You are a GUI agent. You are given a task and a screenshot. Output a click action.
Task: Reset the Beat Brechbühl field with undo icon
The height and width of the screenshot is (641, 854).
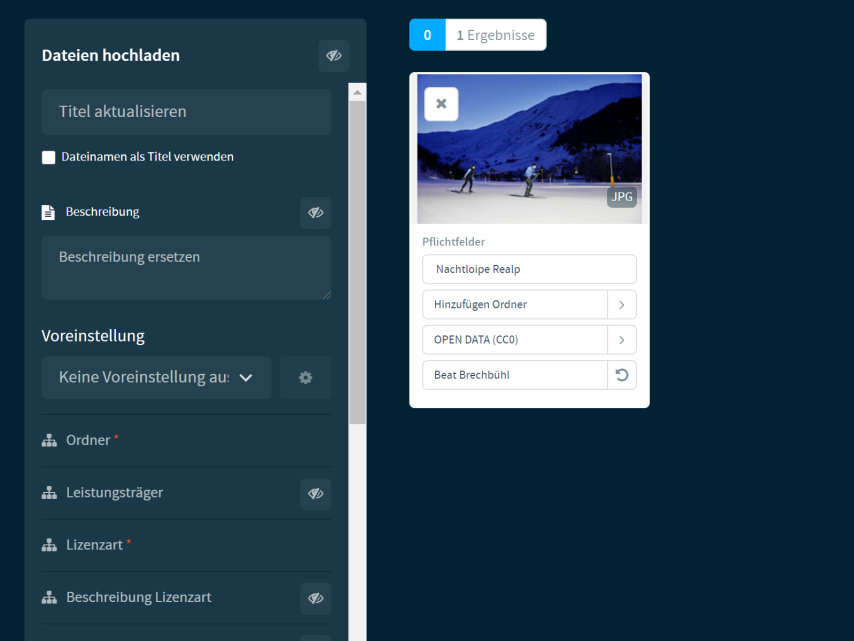click(621, 375)
